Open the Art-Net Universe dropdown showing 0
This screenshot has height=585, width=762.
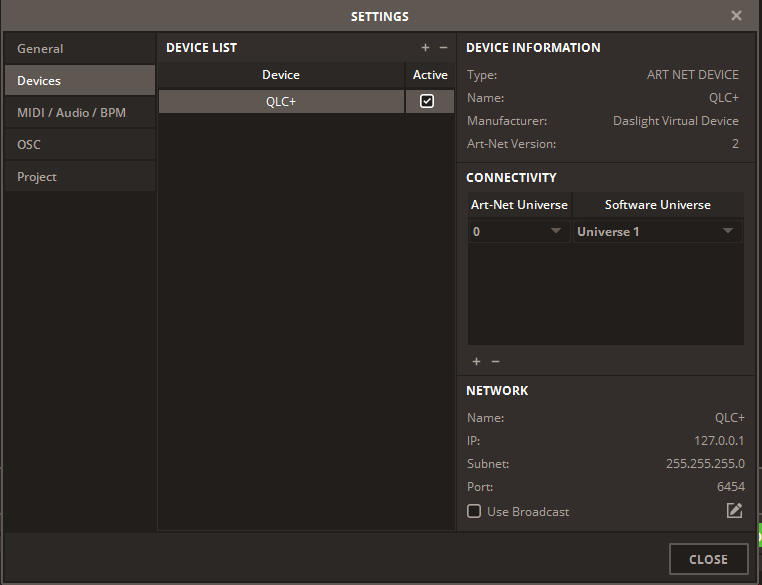click(x=519, y=231)
